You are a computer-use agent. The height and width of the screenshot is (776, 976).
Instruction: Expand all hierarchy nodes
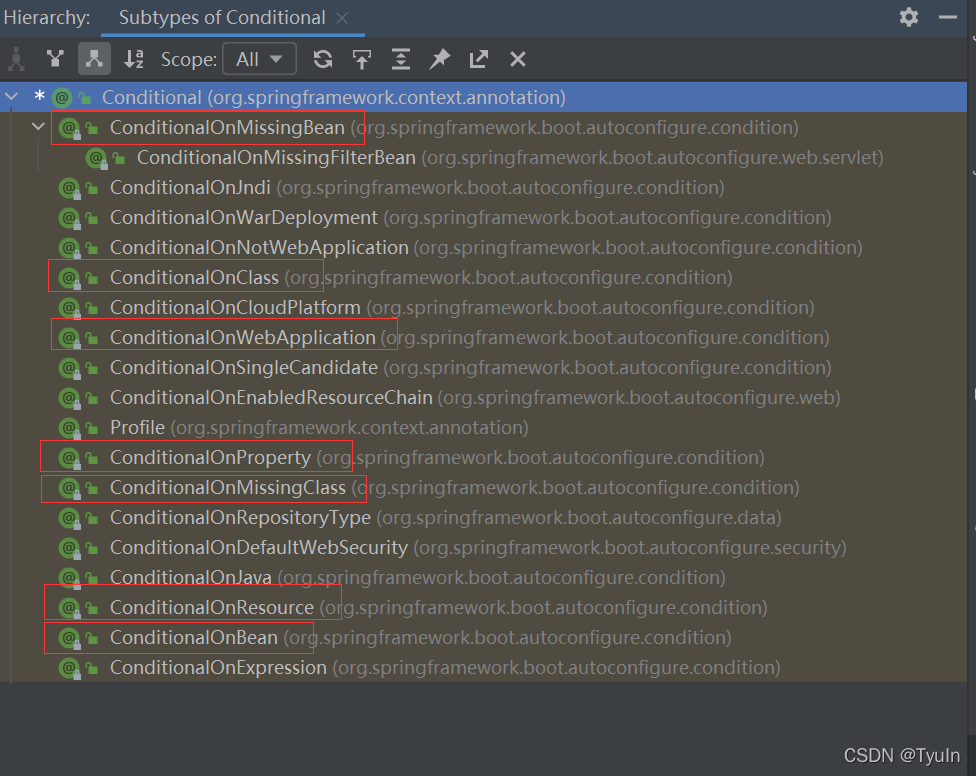(401, 59)
